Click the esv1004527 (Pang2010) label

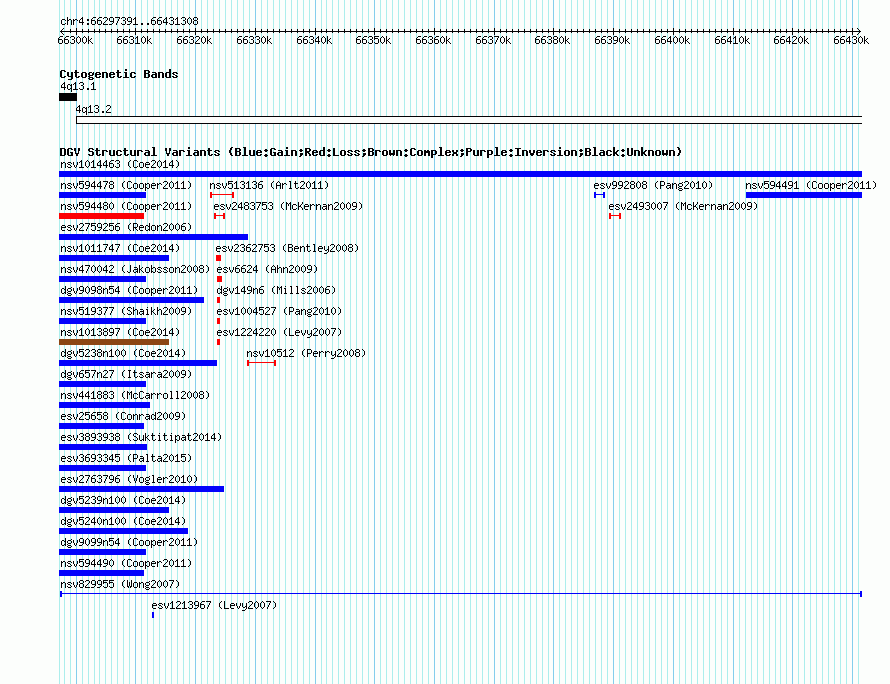pos(279,312)
